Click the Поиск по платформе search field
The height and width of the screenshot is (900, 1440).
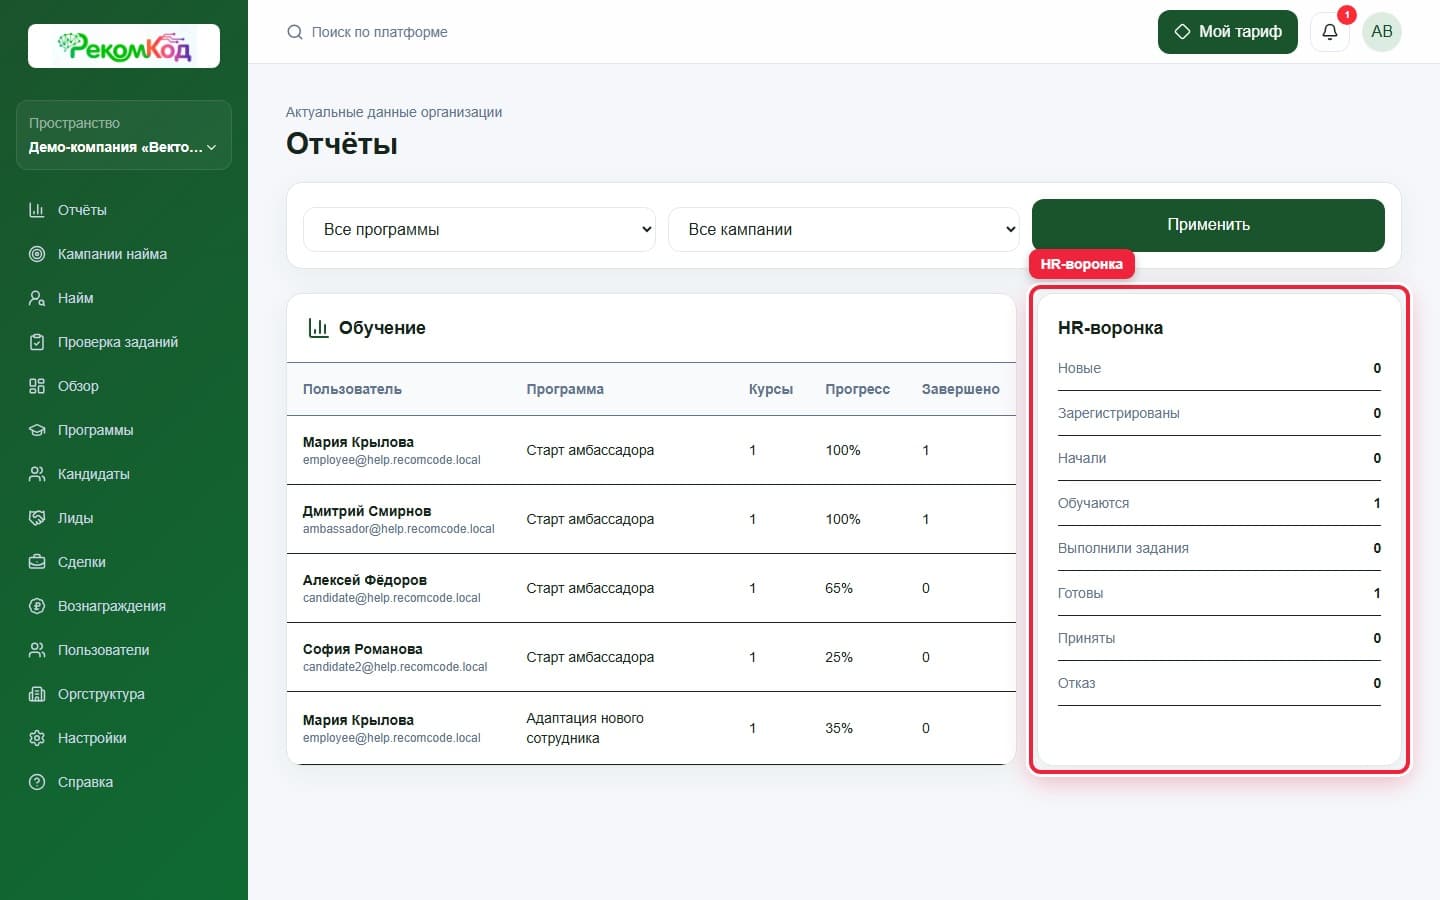point(379,32)
